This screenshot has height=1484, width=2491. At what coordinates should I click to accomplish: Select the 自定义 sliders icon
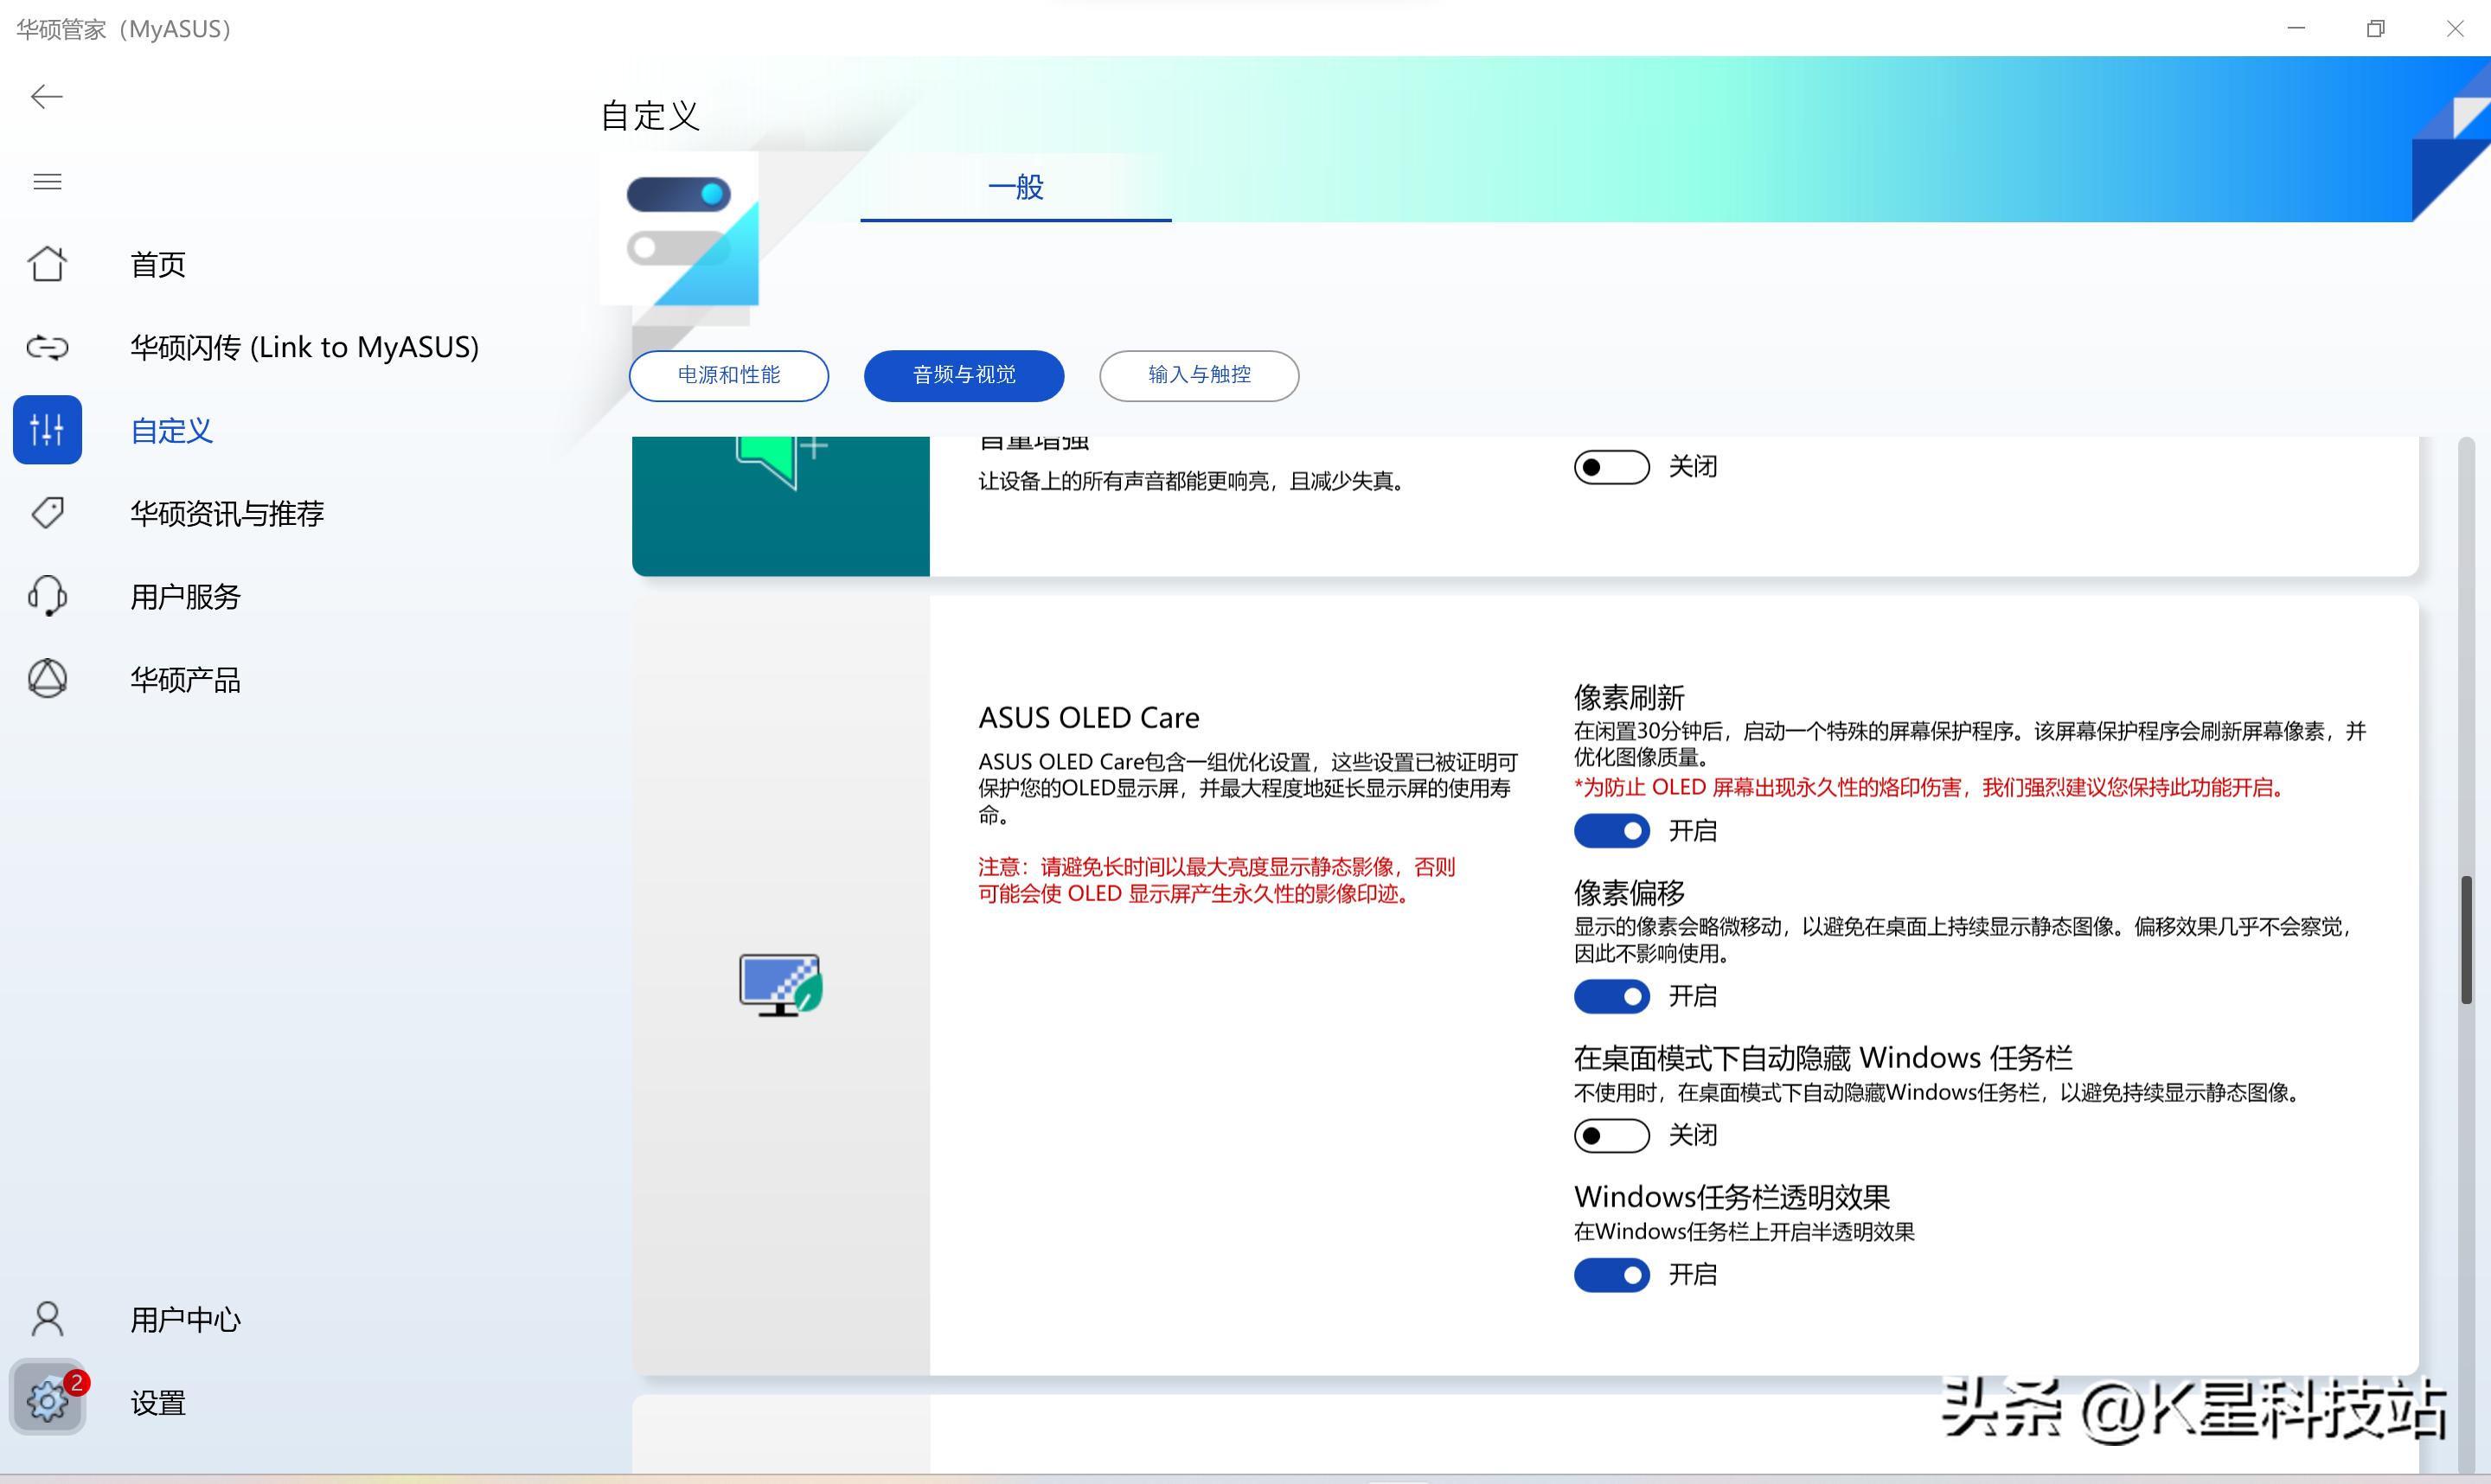pyautogui.click(x=47, y=430)
